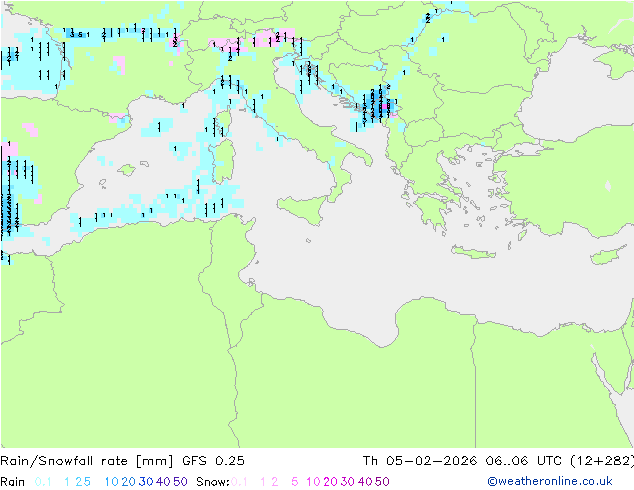Select rain legend value 5
The image size is (634, 490).
pos(87,482)
